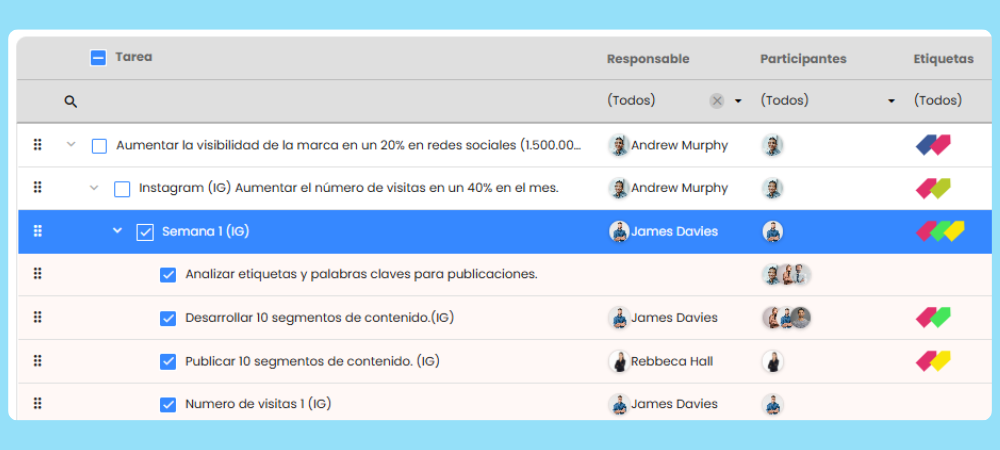Click the search magnifier icon in filter row
Viewport: 1000px width, 450px height.
click(70, 101)
